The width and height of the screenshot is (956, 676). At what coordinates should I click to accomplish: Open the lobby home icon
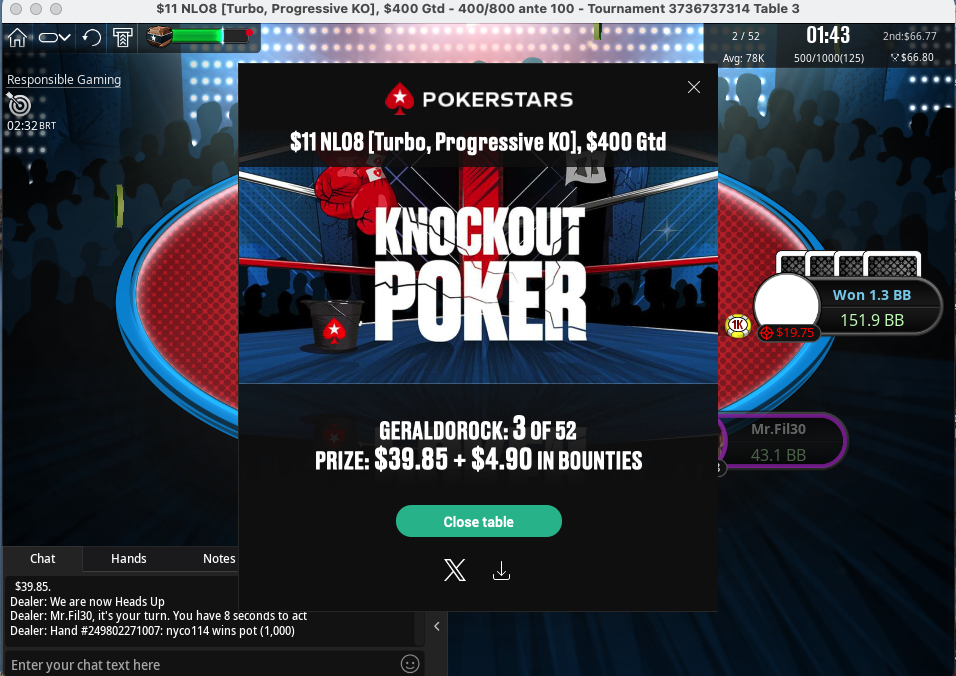point(17,38)
